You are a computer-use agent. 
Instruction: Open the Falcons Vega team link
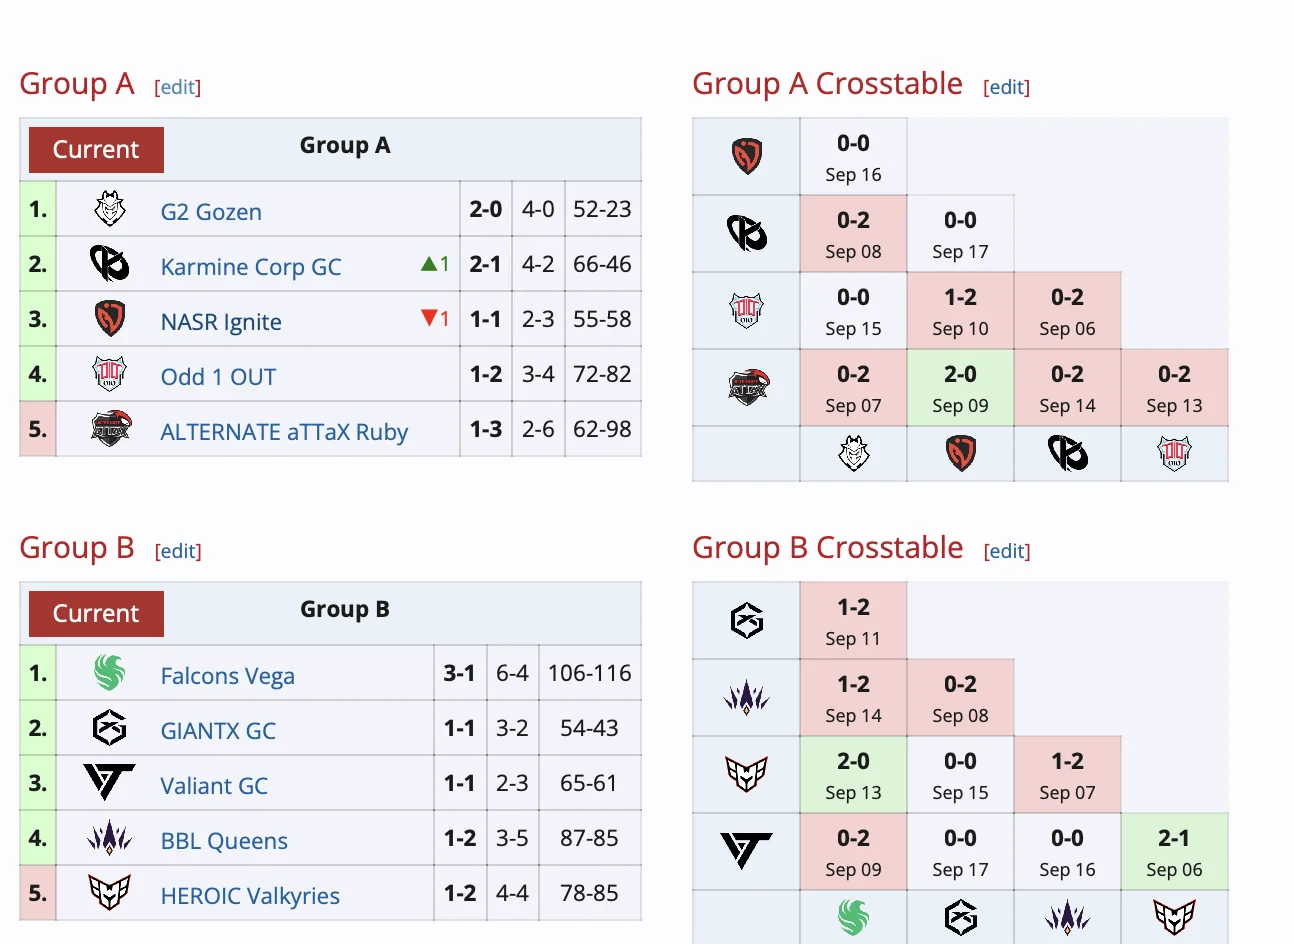point(227,676)
